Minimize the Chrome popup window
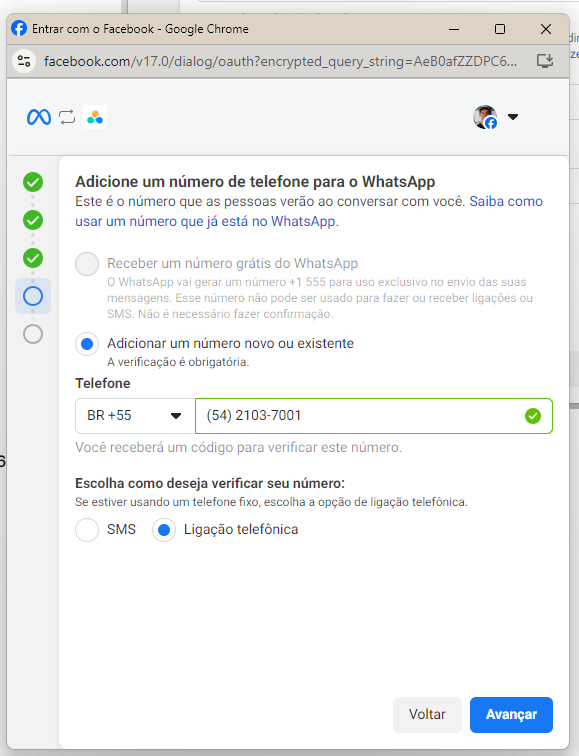The width and height of the screenshot is (579, 756). click(454, 29)
